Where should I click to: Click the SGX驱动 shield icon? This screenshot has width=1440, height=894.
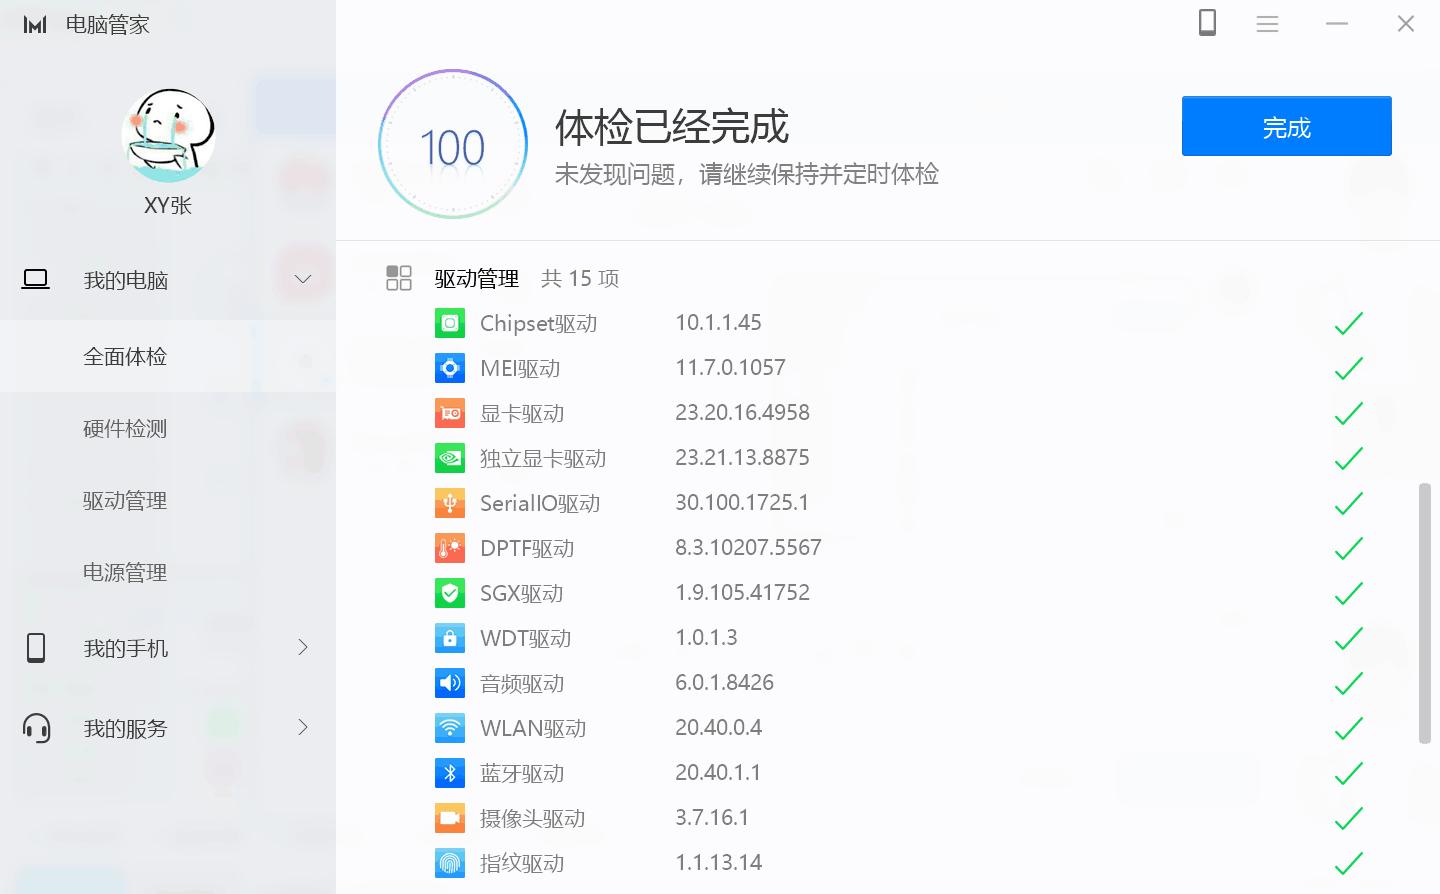click(450, 593)
